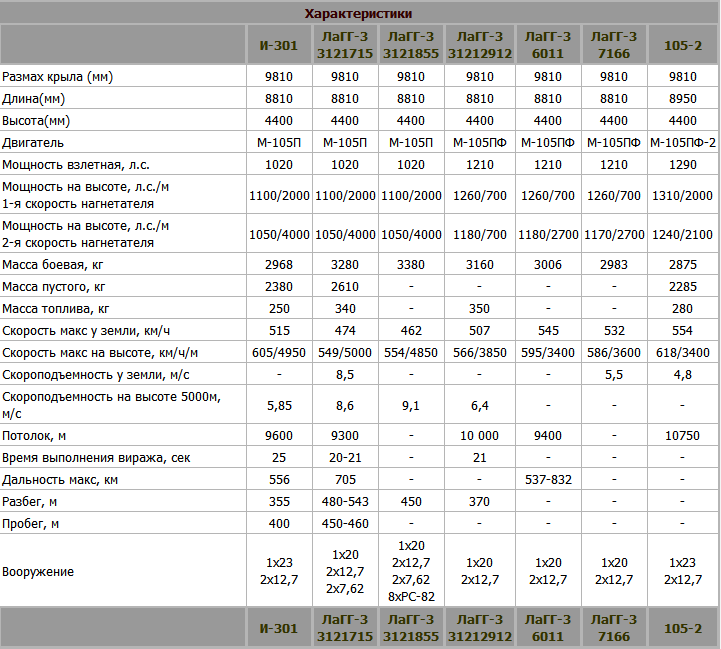Select climb rate value 4,8
The width and height of the screenshot is (721, 649).
682,375
